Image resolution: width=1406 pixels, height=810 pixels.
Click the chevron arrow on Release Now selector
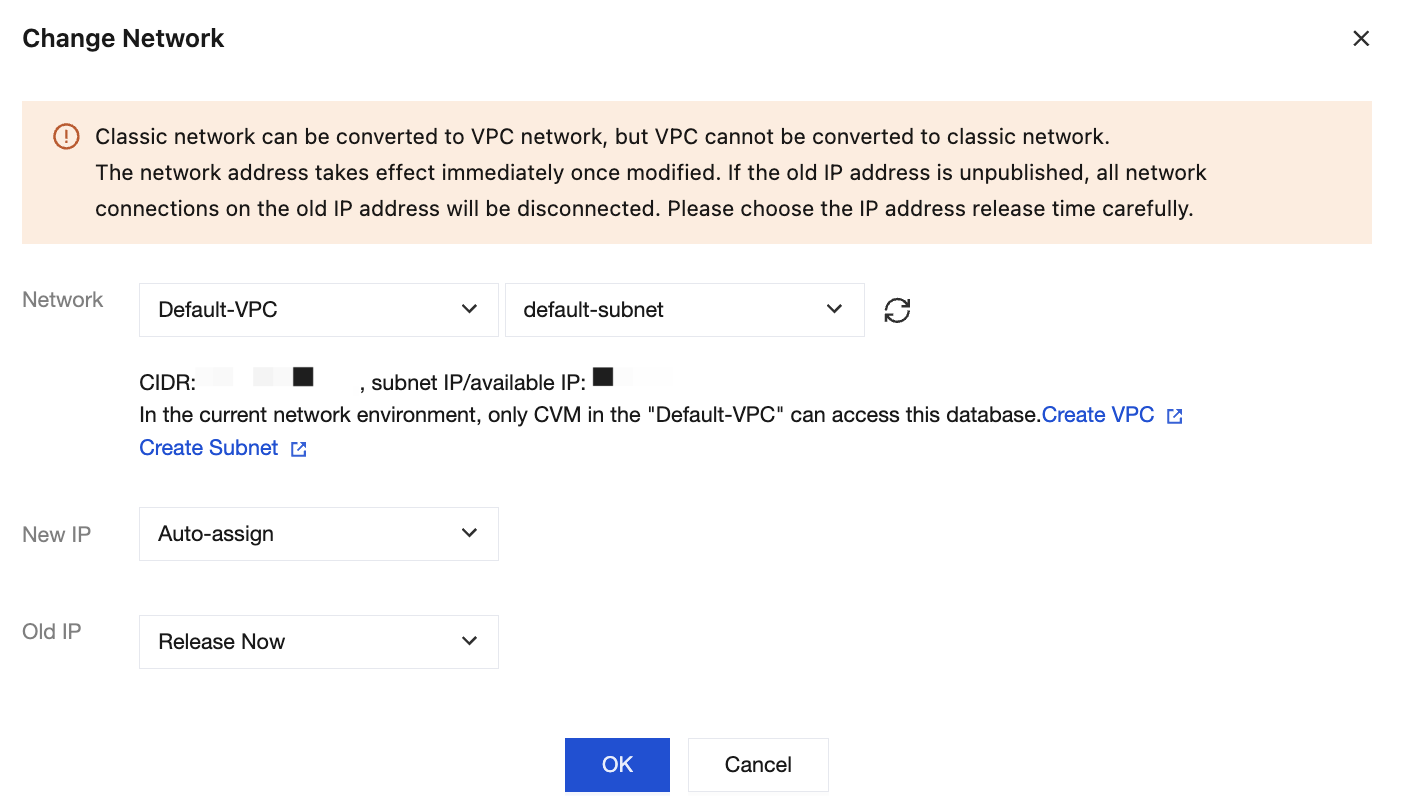469,642
